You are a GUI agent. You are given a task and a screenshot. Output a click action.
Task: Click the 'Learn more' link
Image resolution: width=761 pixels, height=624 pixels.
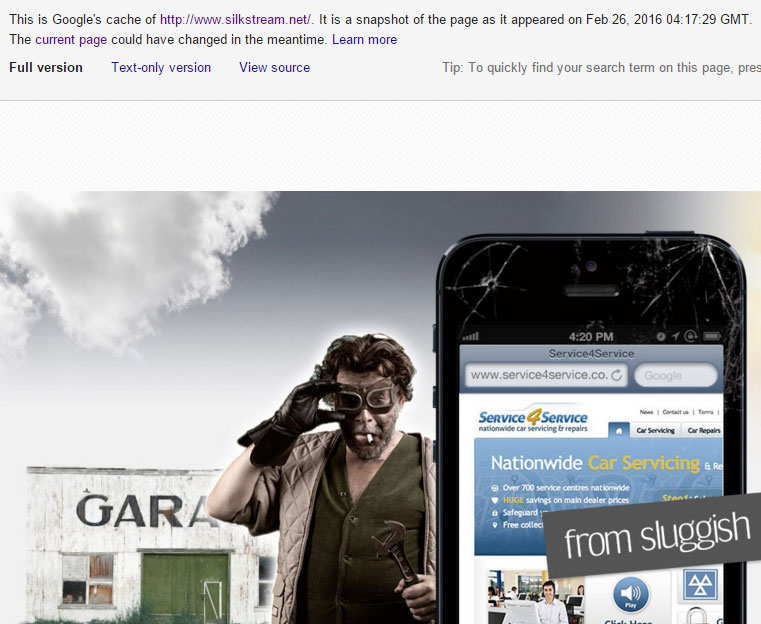364,40
